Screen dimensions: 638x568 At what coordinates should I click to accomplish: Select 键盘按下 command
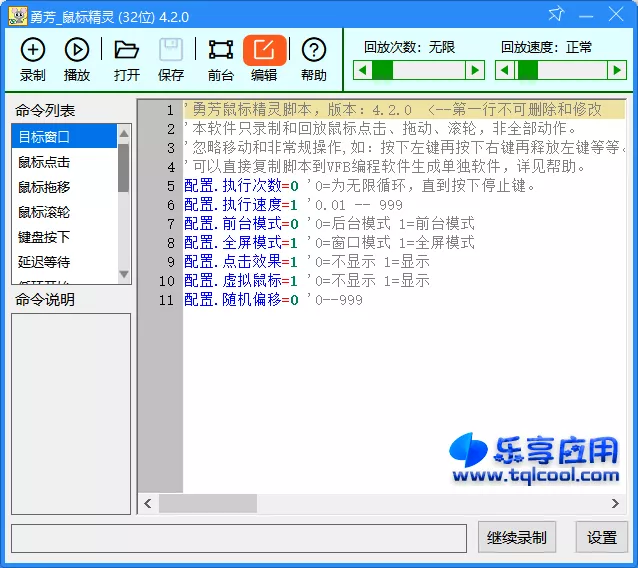click(64, 237)
